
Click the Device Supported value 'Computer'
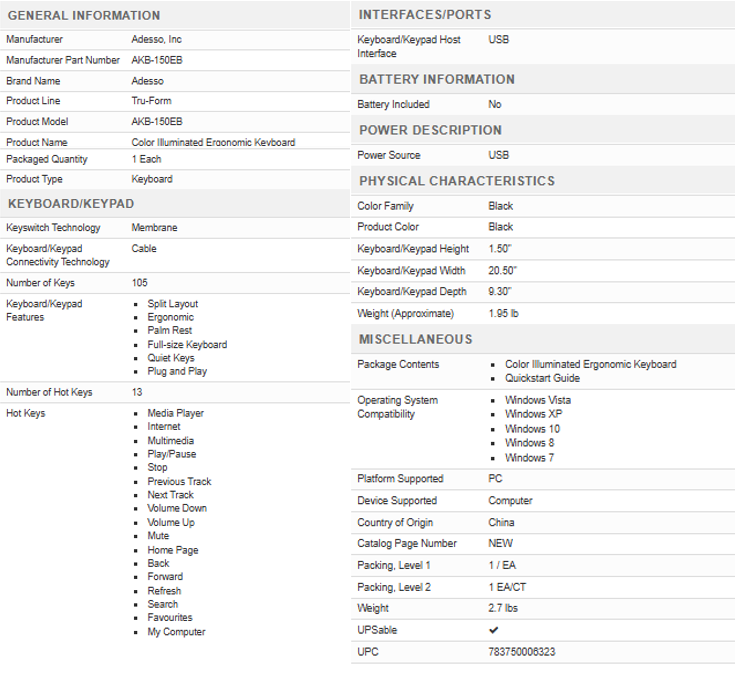click(510, 500)
